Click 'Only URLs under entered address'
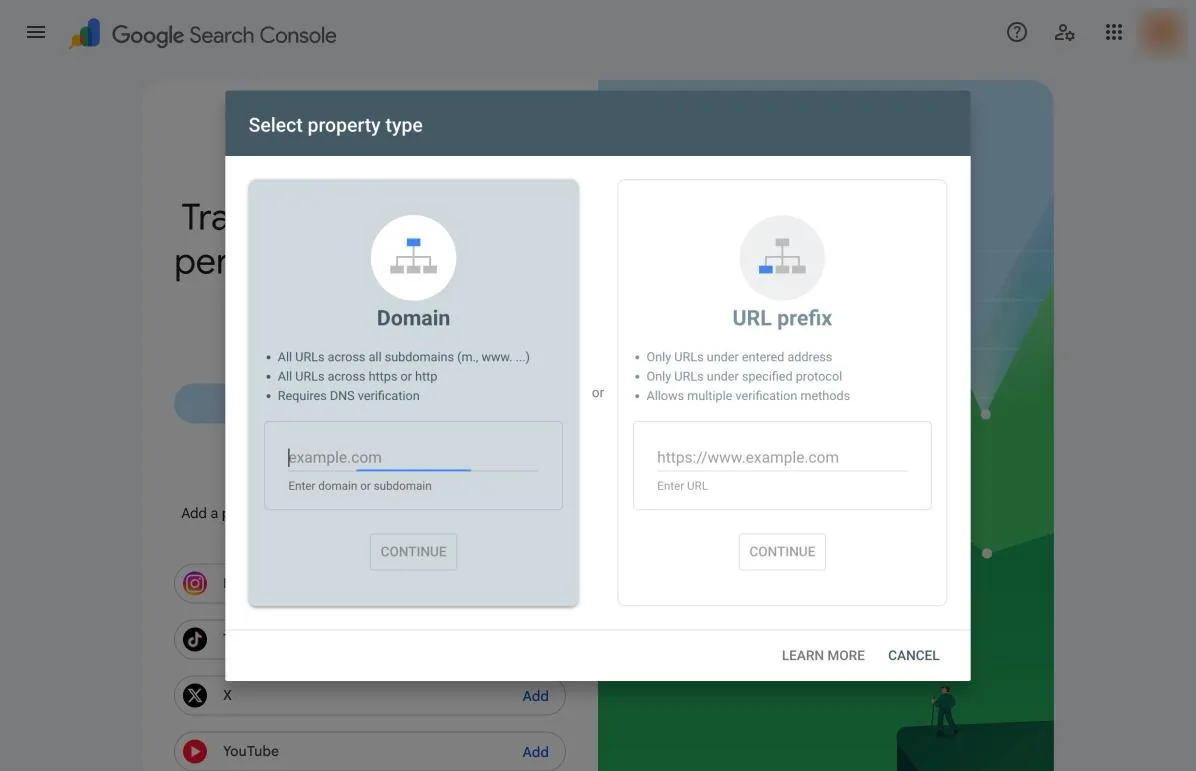Viewport: 1196px width, 771px height. point(739,357)
